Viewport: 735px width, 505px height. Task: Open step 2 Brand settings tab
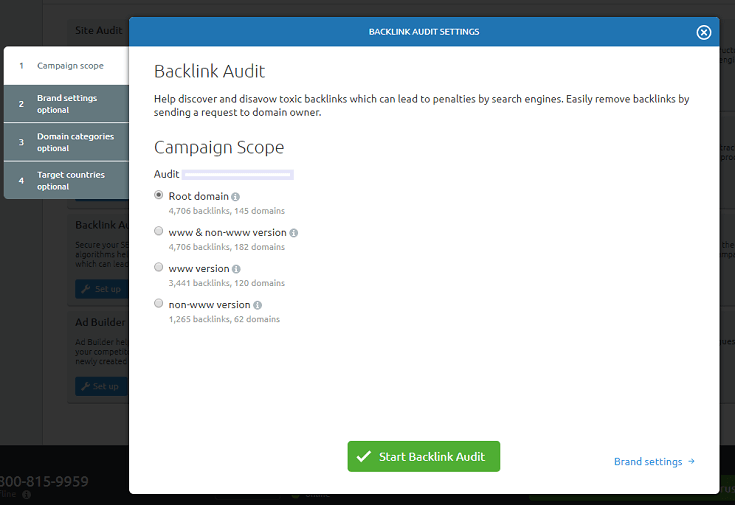(67, 104)
